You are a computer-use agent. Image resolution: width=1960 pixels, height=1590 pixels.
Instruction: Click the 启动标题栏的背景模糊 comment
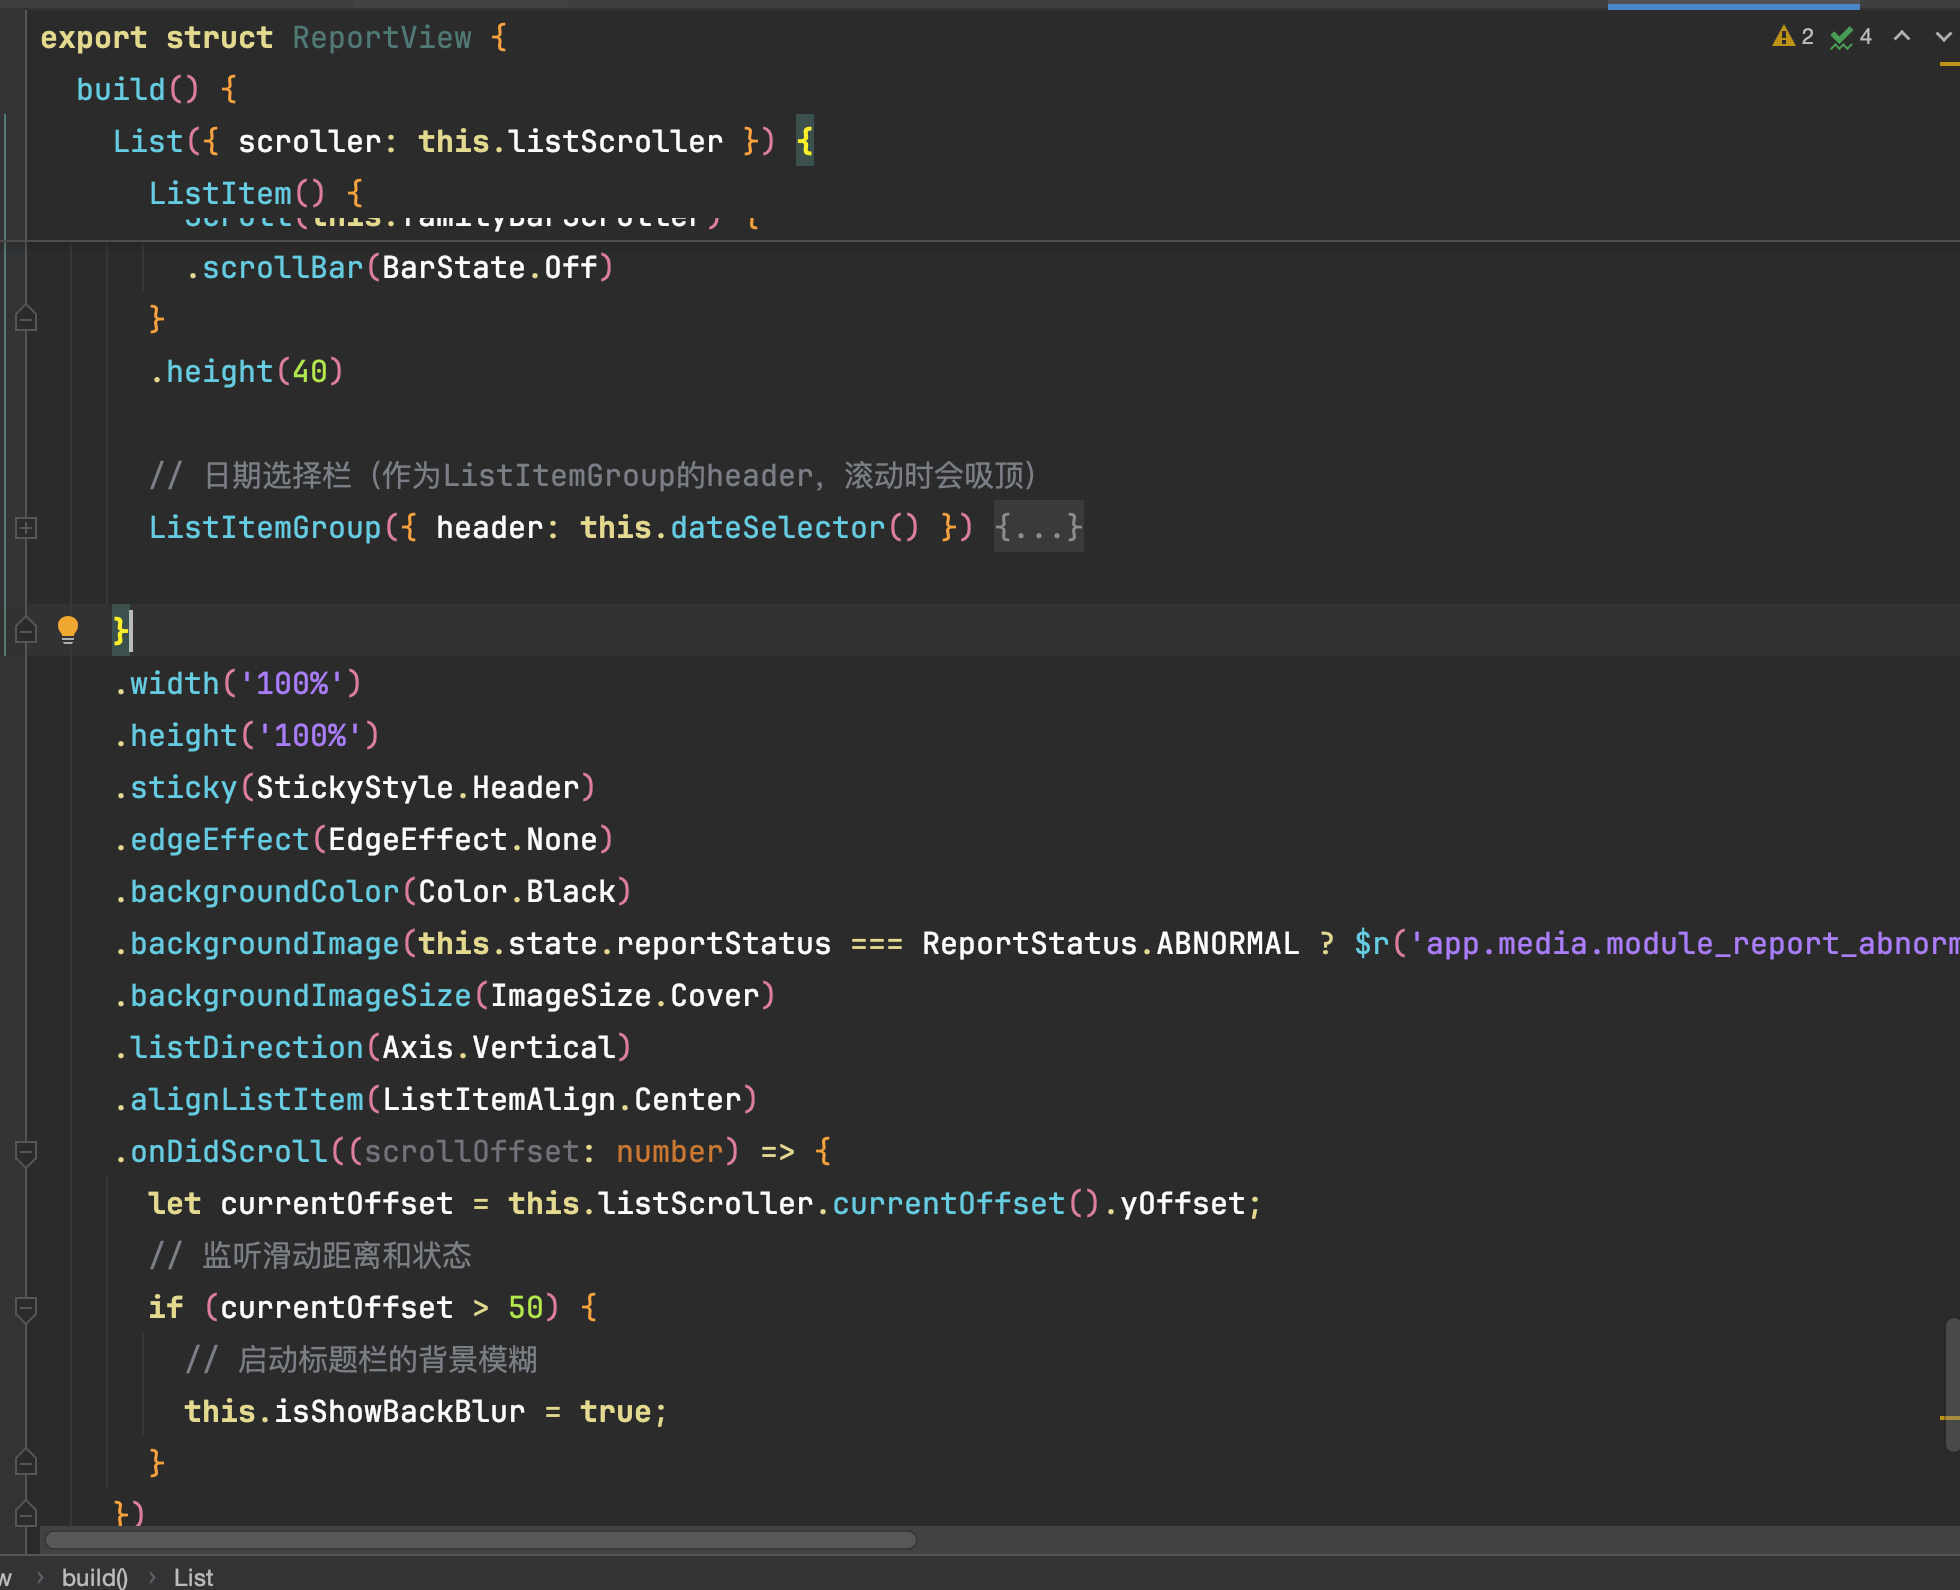coord(361,1359)
